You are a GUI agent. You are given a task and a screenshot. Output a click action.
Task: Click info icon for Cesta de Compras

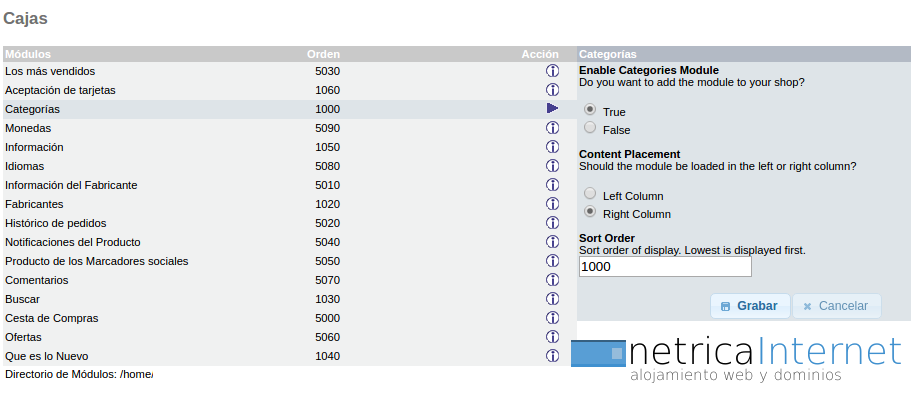pyautogui.click(x=552, y=318)
